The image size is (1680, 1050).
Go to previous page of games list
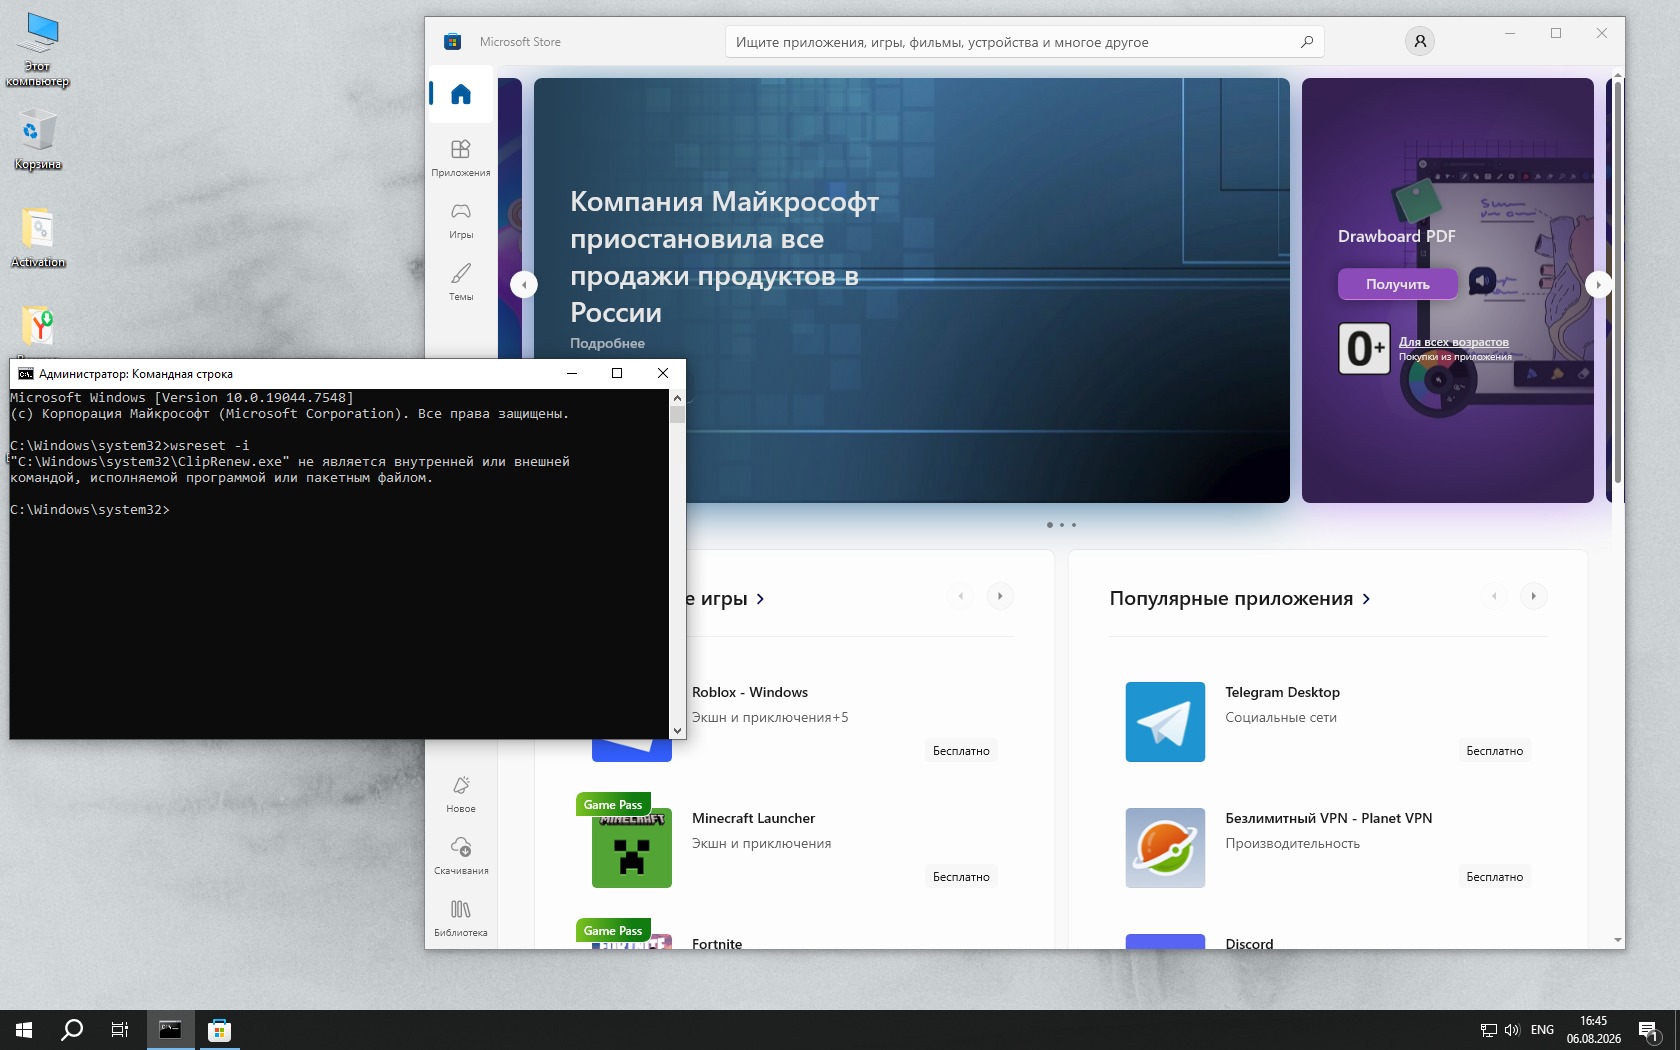pyautogui.click(x=961, y=596)
